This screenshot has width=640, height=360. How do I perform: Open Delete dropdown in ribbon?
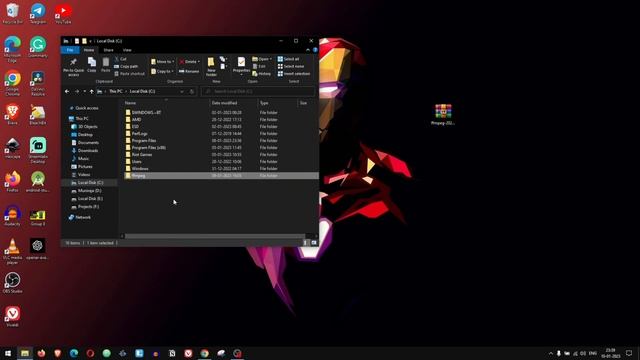pyautogui.click(x=190, y=62)
